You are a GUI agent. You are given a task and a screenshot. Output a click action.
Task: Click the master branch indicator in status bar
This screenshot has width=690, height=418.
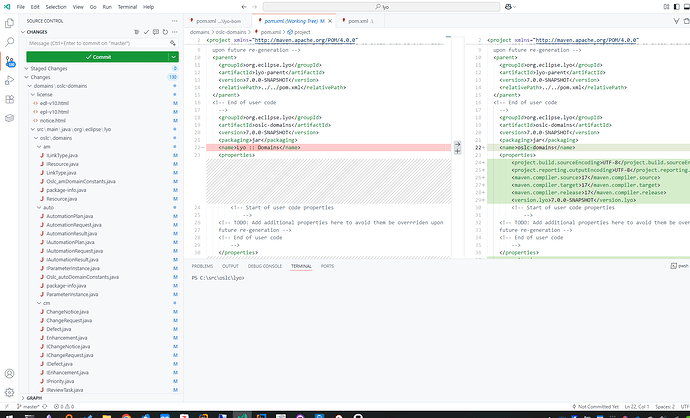pyautogui.click(x=29, y=407)
